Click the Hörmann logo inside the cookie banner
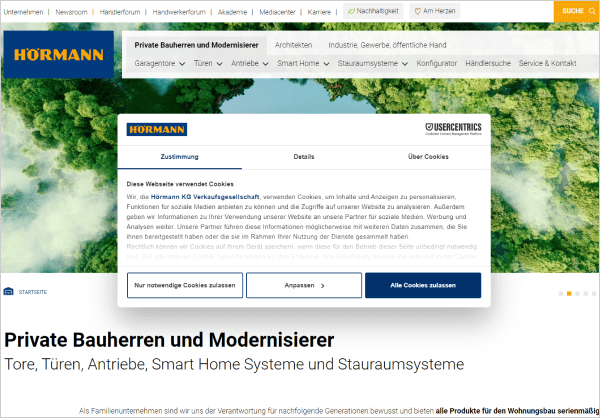Viewport: 600px width, 418px height. pyautogui.click(x=155, y=129)
